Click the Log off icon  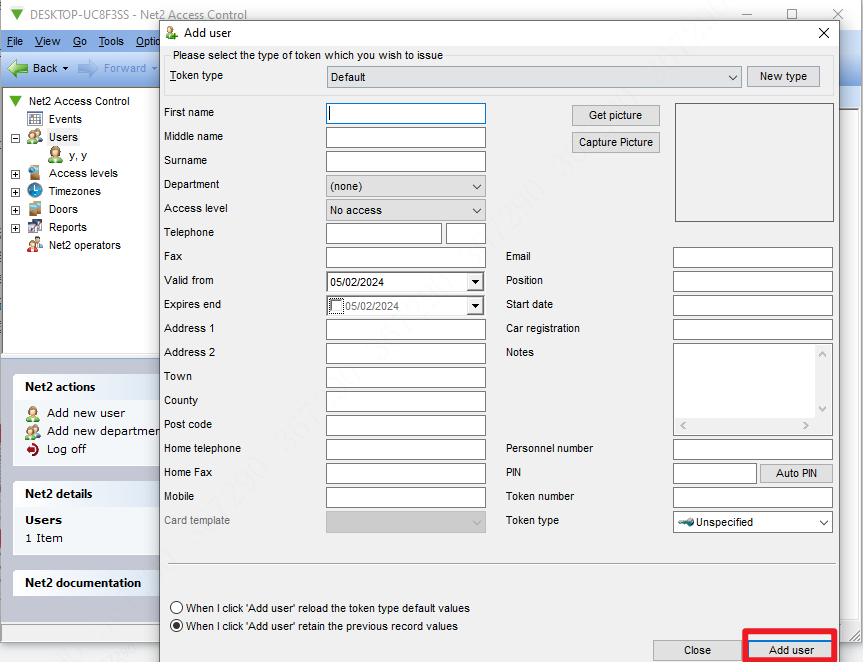tap(33, 449)
